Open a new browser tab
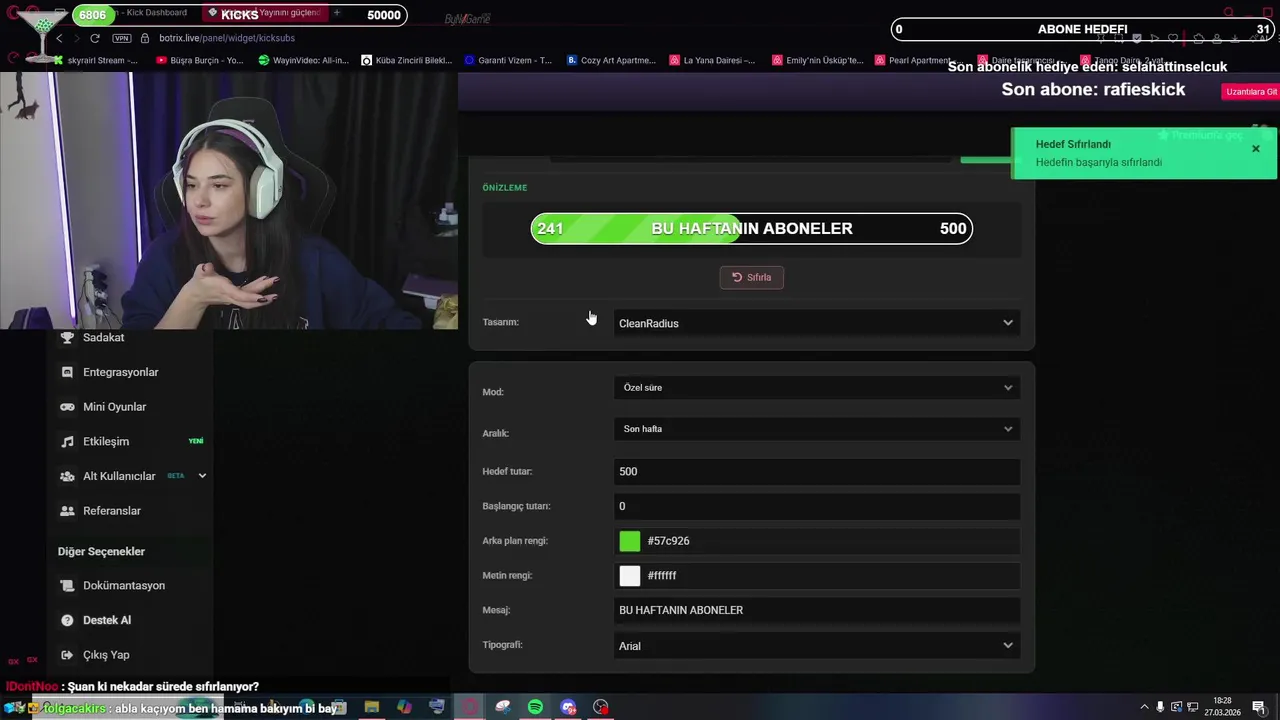This screenshot has height=720, width=1280. point(337,13)
